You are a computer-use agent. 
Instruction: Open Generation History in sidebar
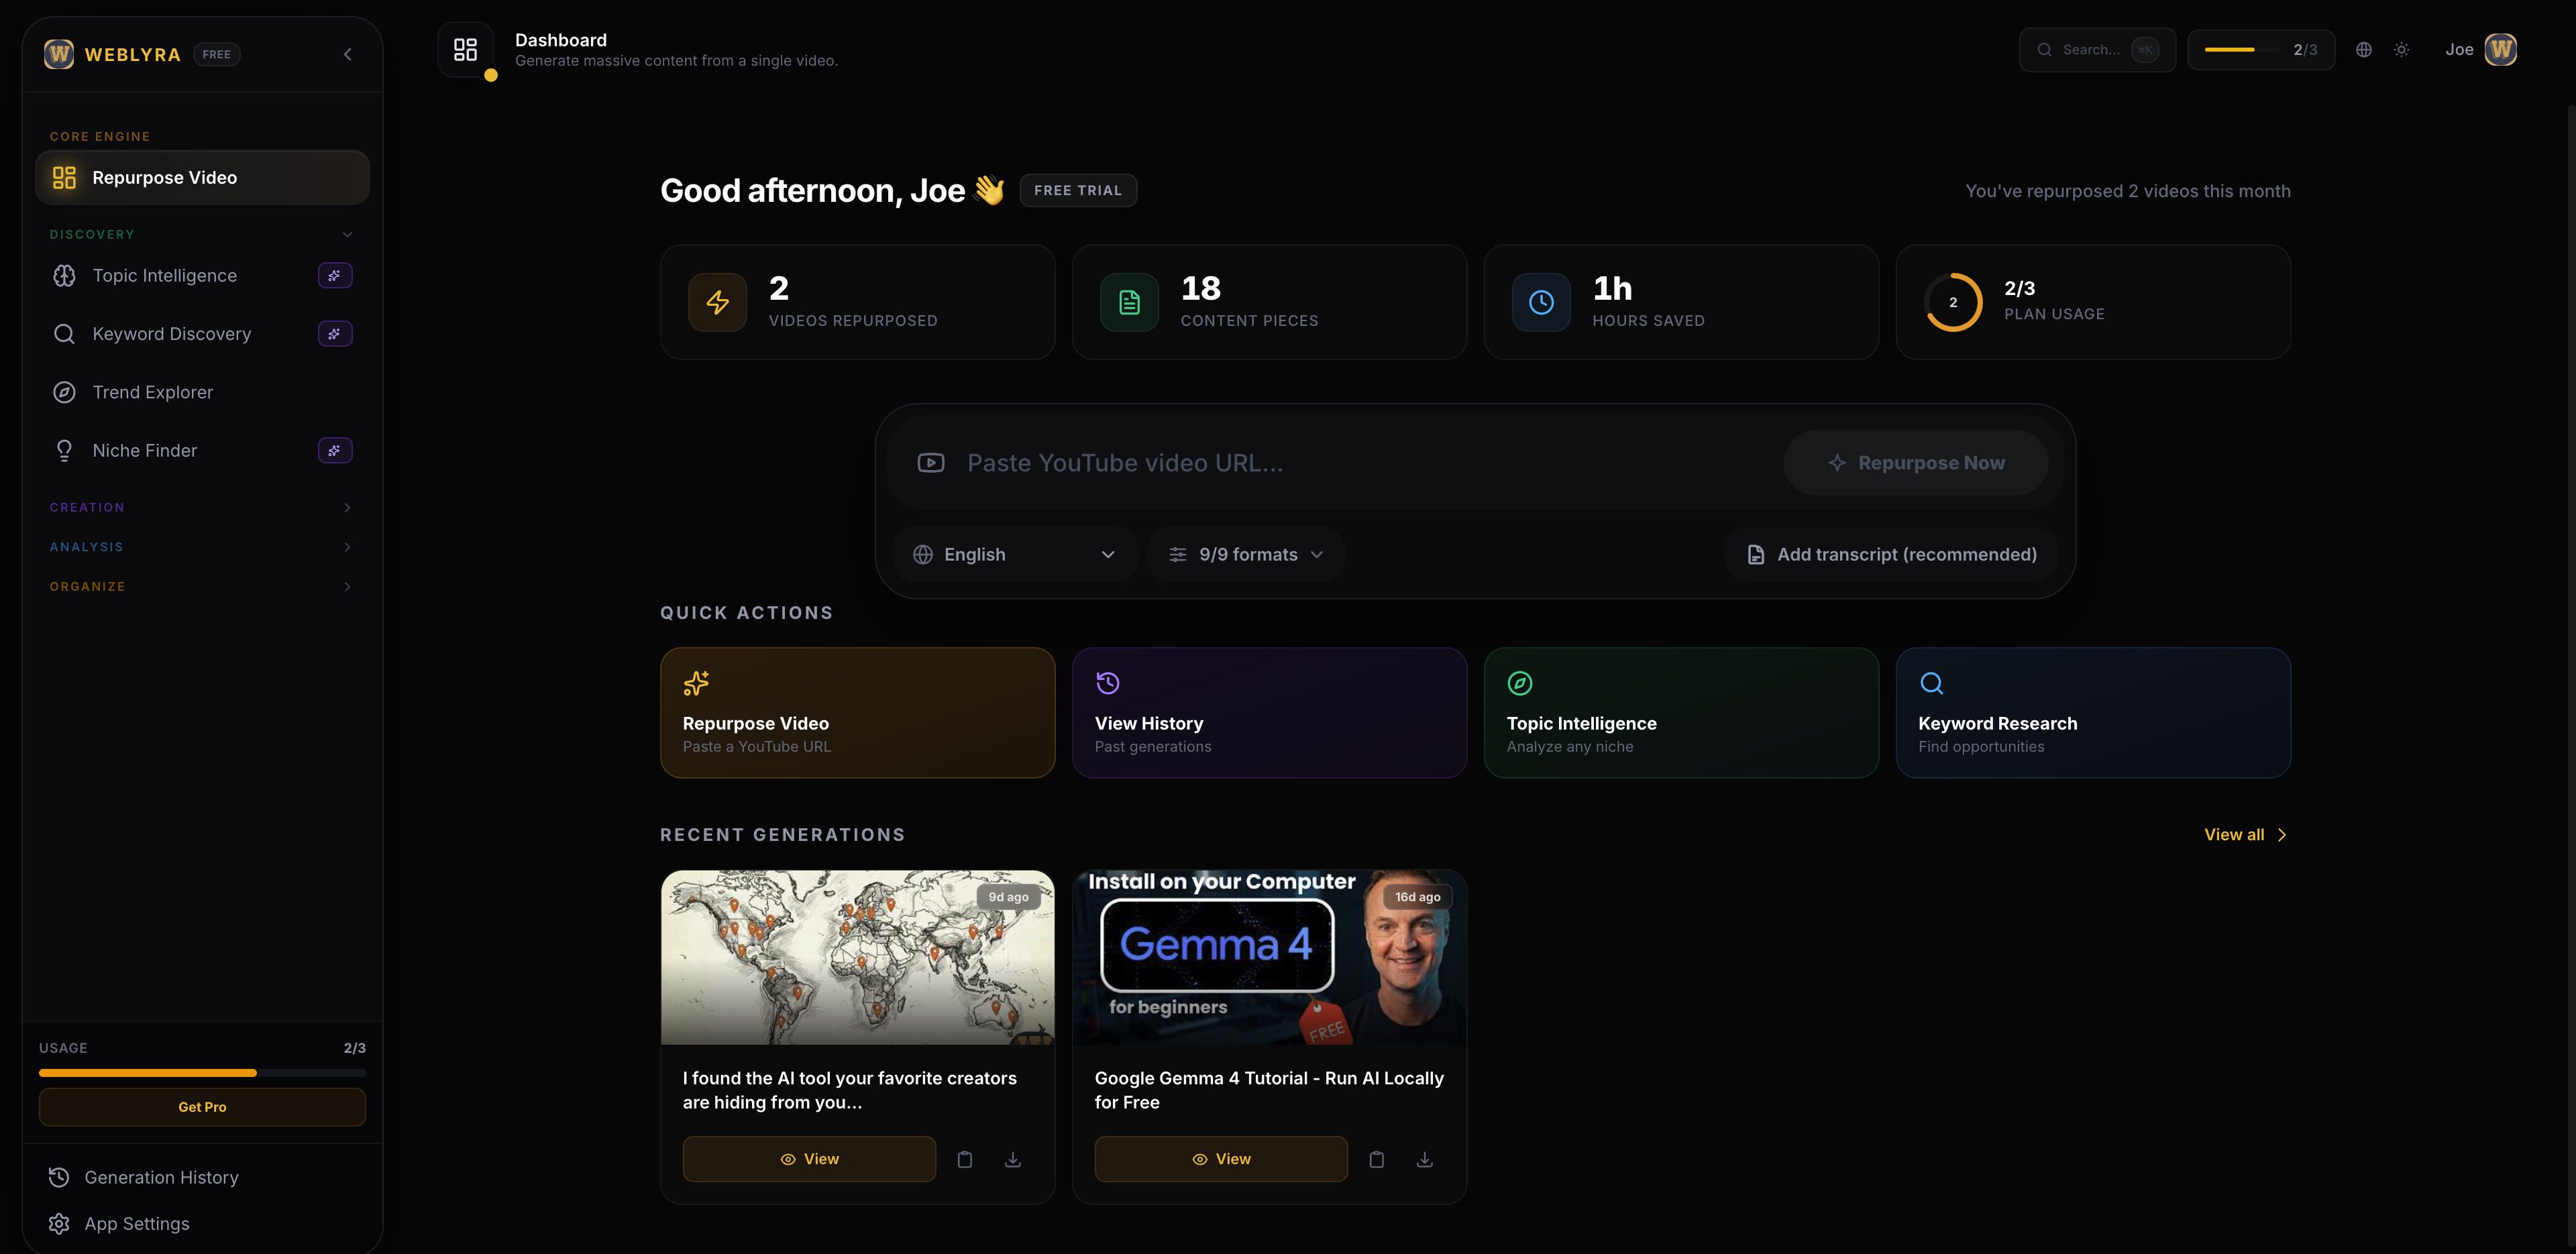161,1177
